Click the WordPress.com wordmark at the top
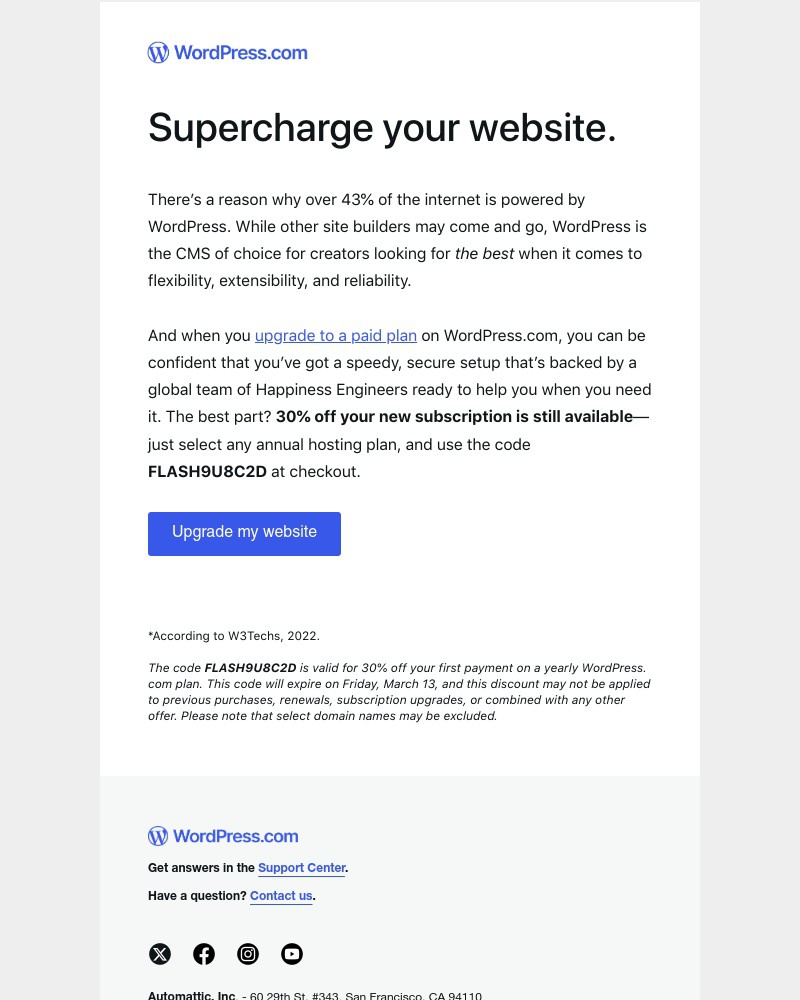800x1000 pixels. tap(240, 53)
